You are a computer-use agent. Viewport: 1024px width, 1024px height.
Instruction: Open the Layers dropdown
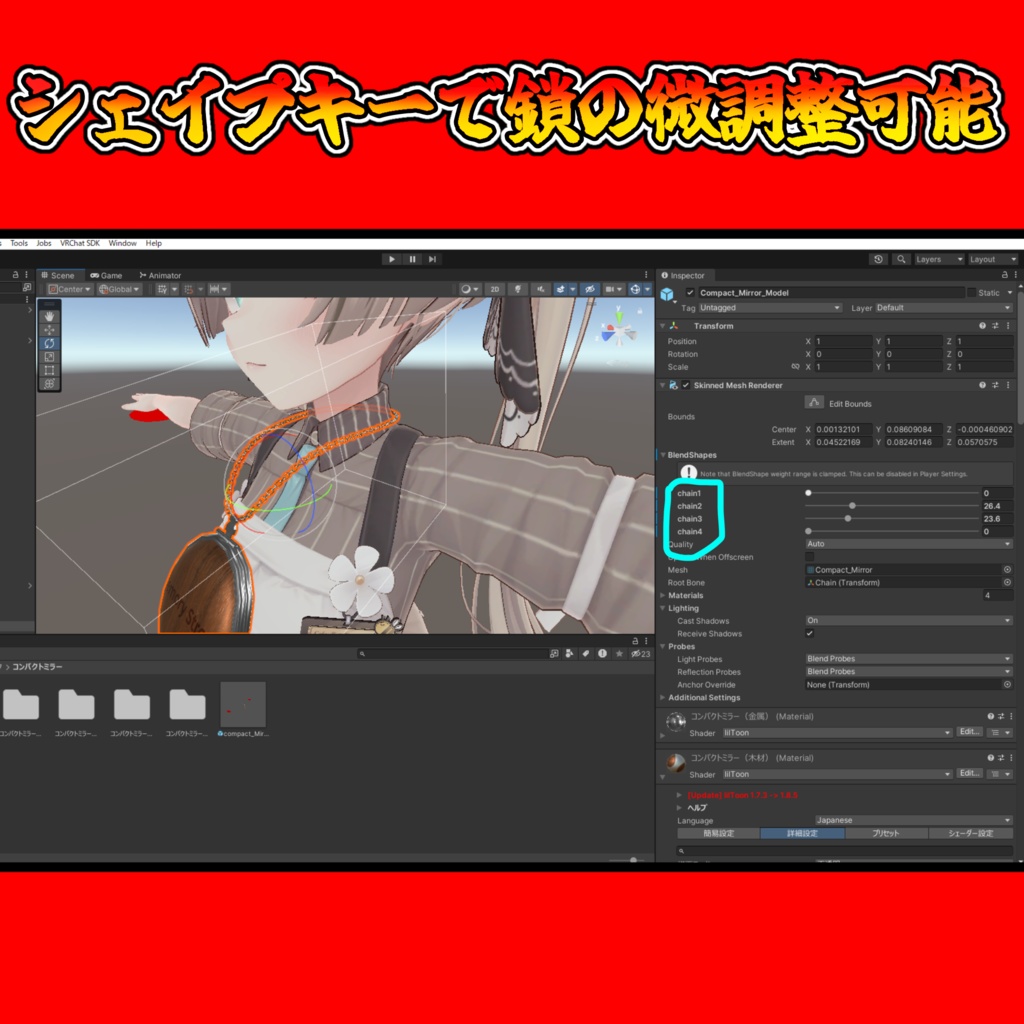939,259
